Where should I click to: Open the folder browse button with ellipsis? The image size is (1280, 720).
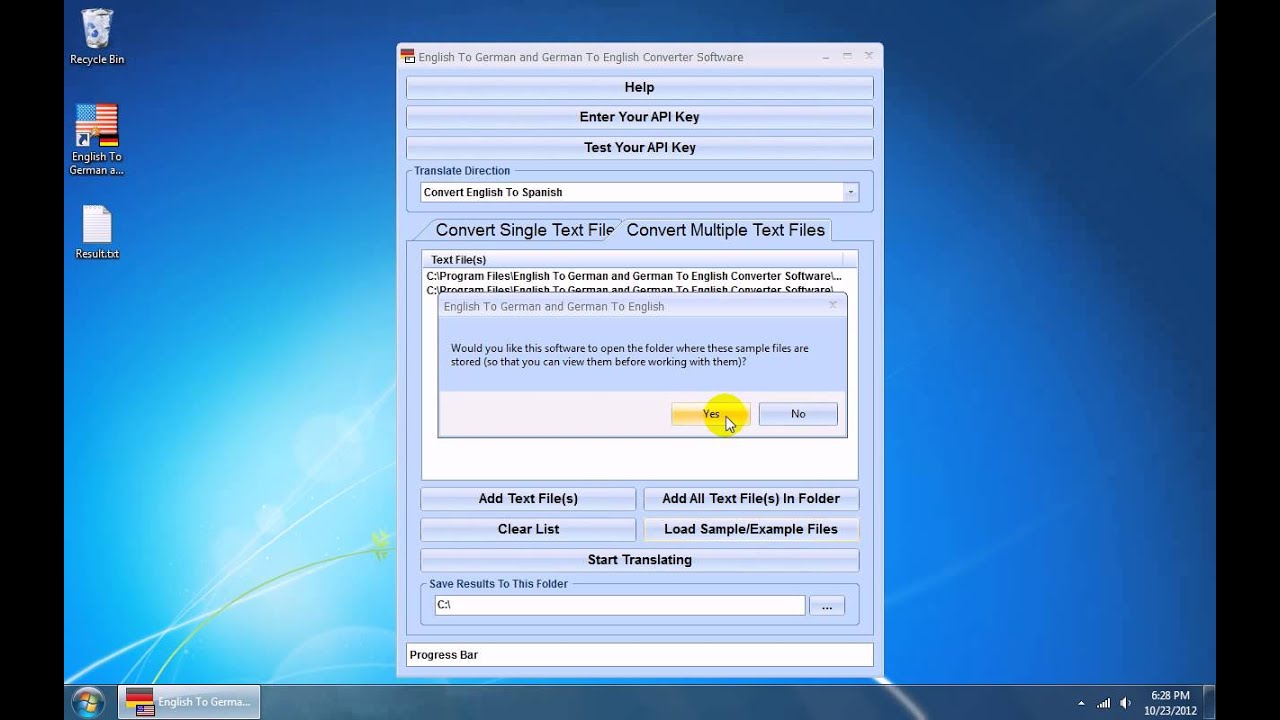[827, 606]
